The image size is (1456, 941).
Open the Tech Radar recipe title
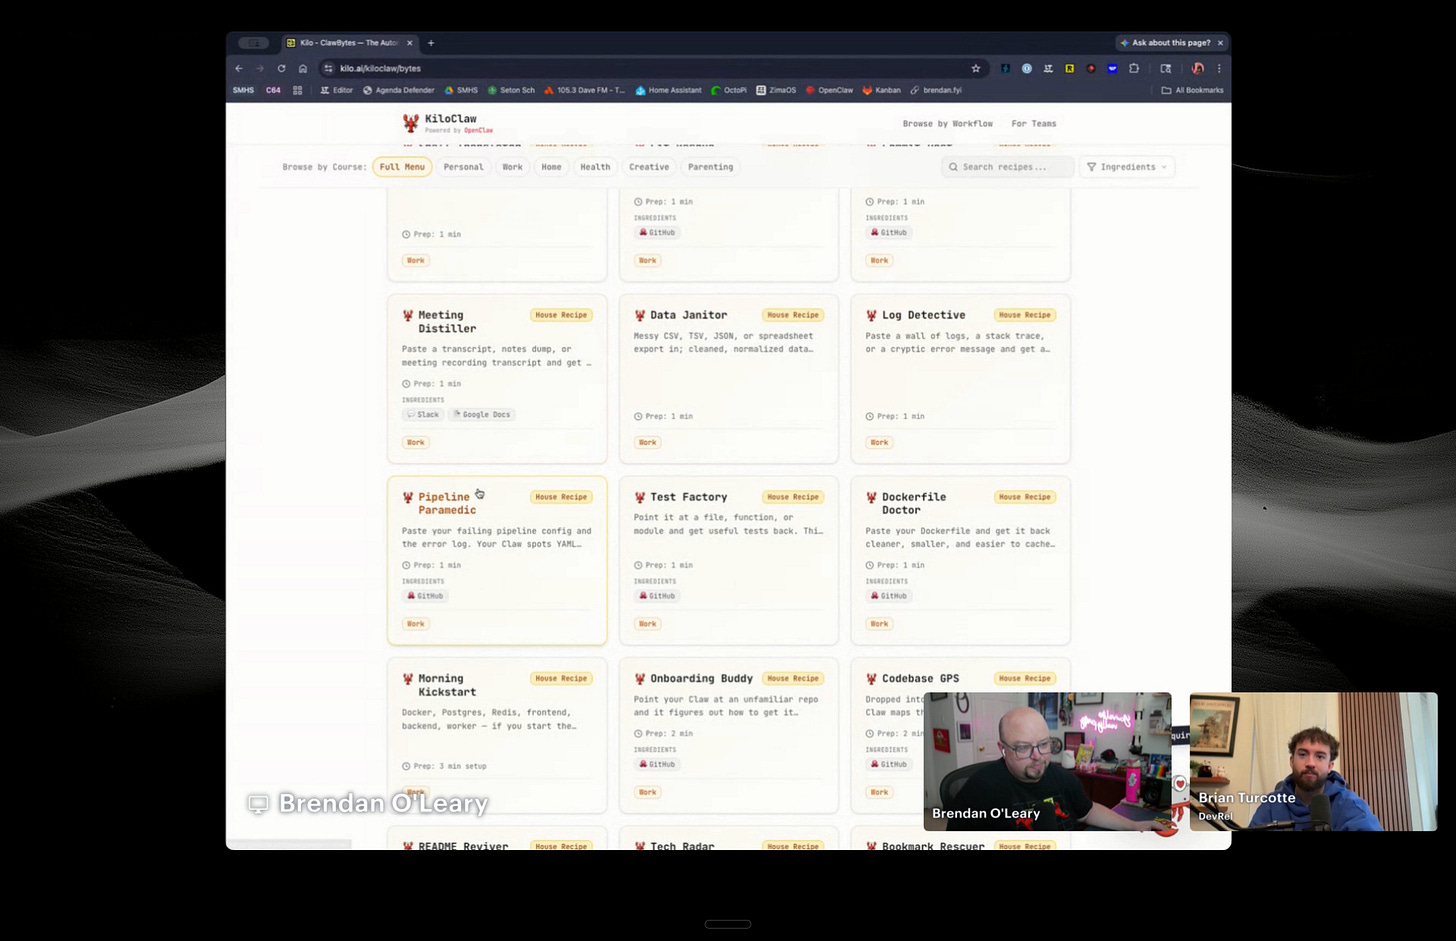tap(682, 845)
